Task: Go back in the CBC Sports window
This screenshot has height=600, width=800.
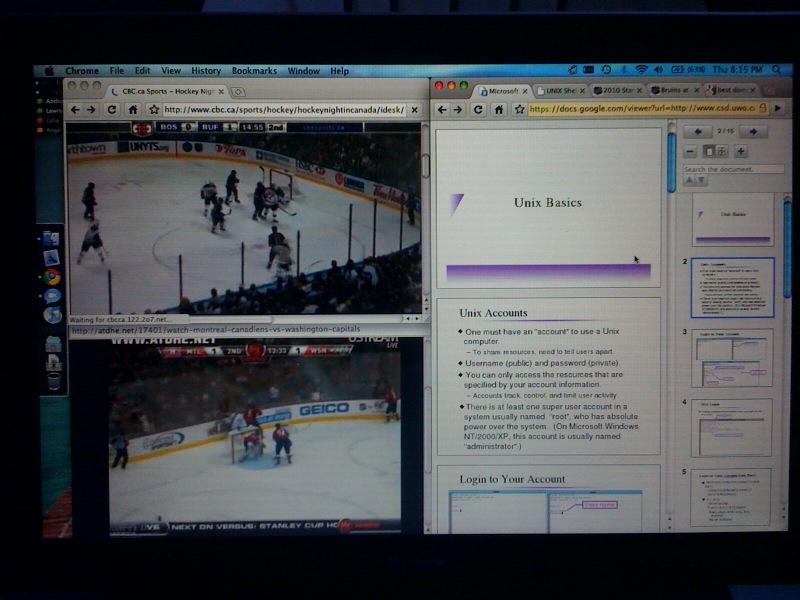Action: coord(76,110)
